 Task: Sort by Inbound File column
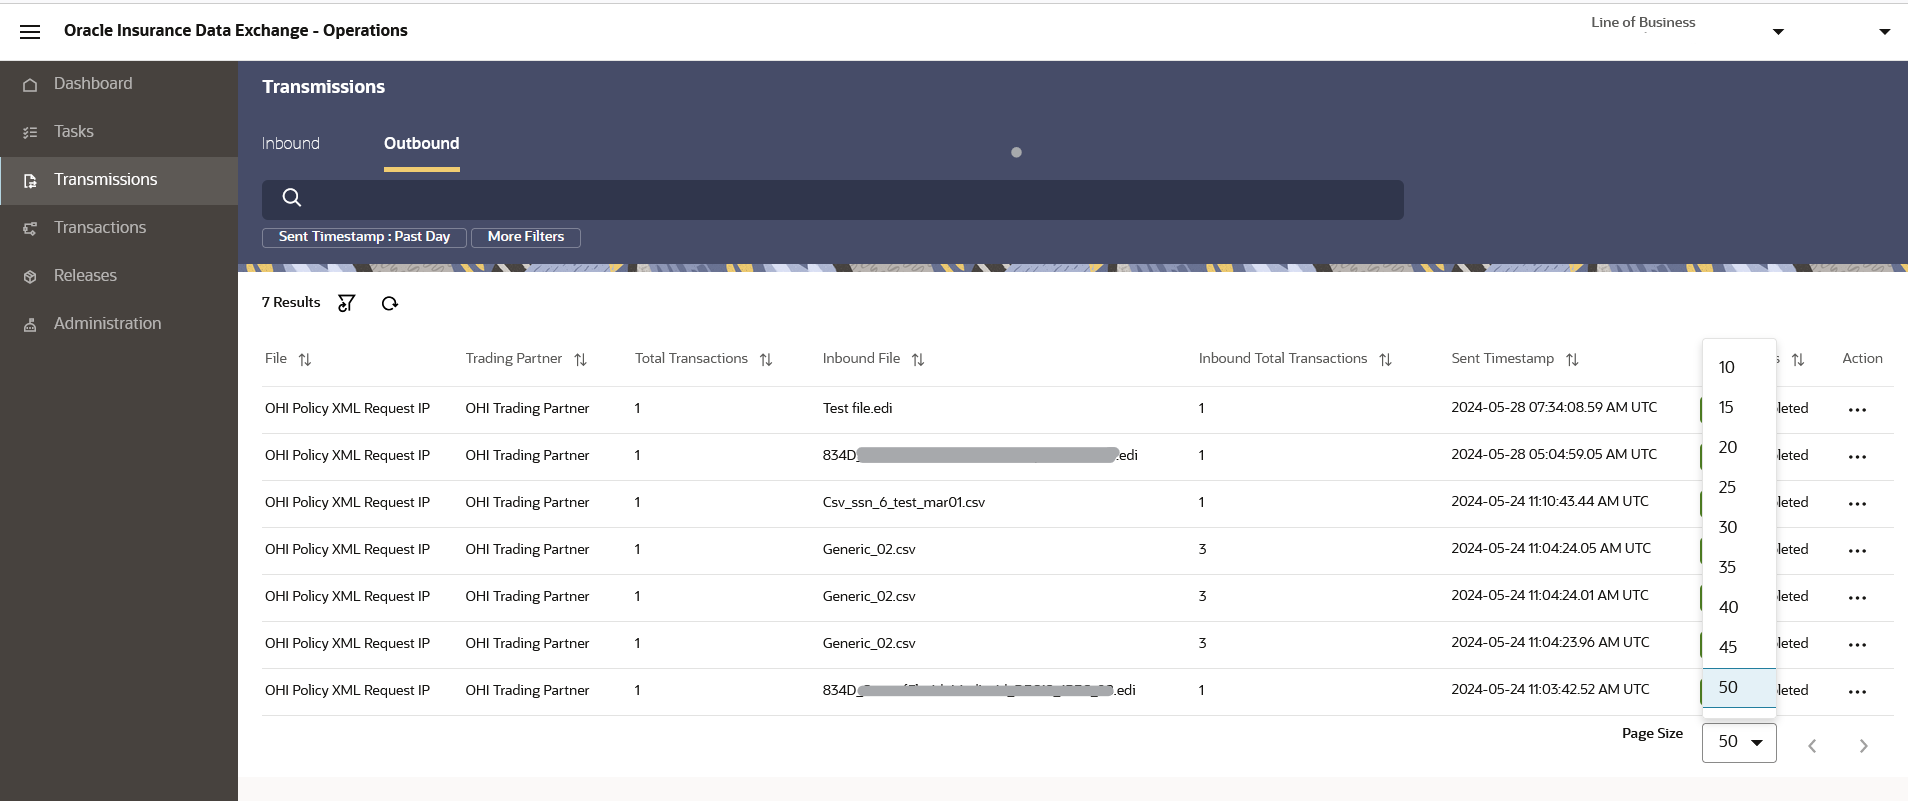click(x=918, y=360)
